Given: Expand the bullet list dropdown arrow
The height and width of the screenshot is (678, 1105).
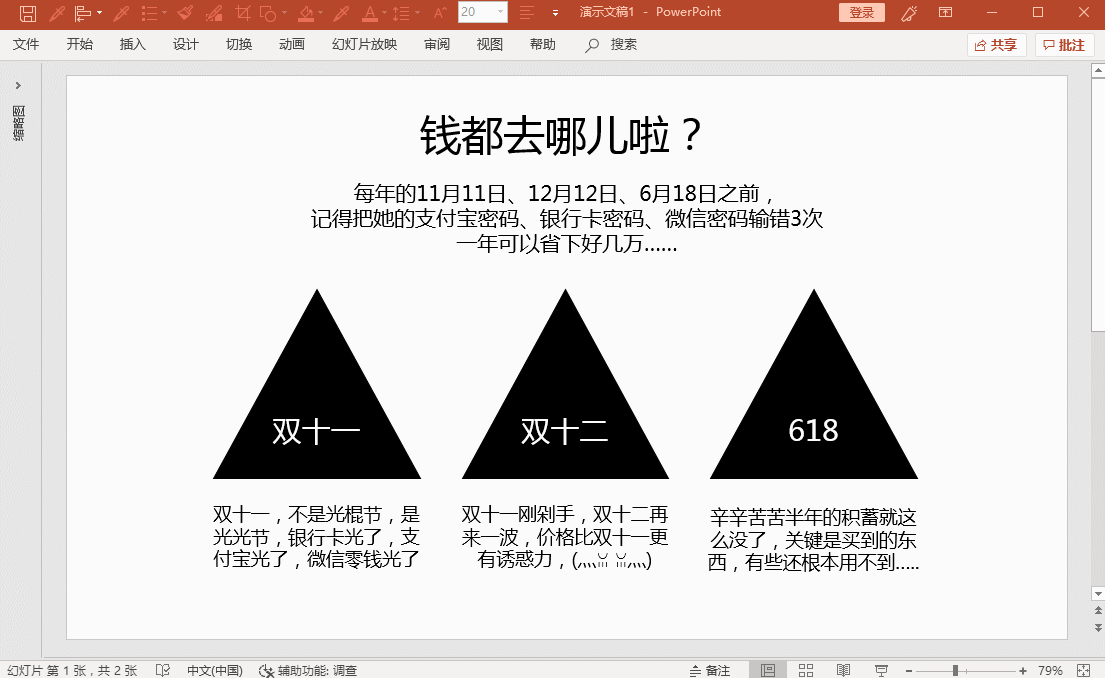Looking at the screenshot, I should (x=164, y=13).
